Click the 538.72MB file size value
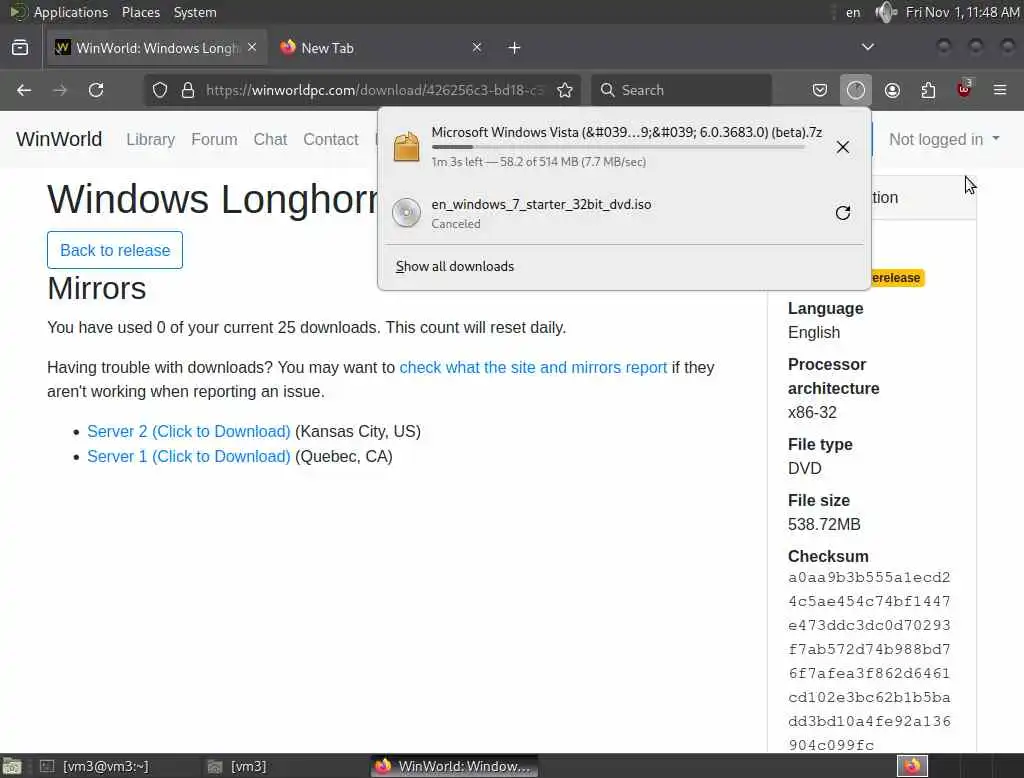 (x=824, y=525)
